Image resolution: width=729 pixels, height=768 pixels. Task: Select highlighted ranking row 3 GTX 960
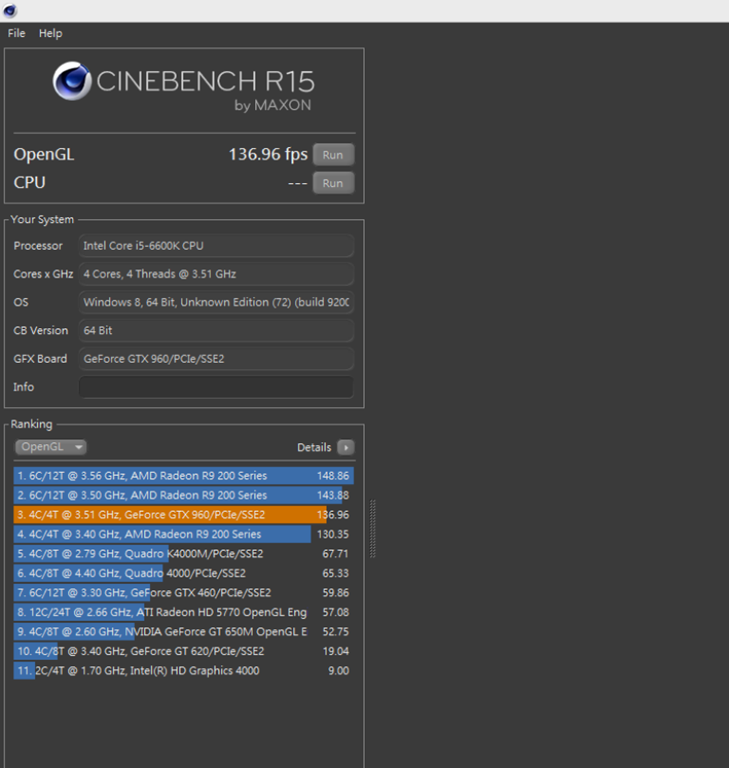click(184, 515)
